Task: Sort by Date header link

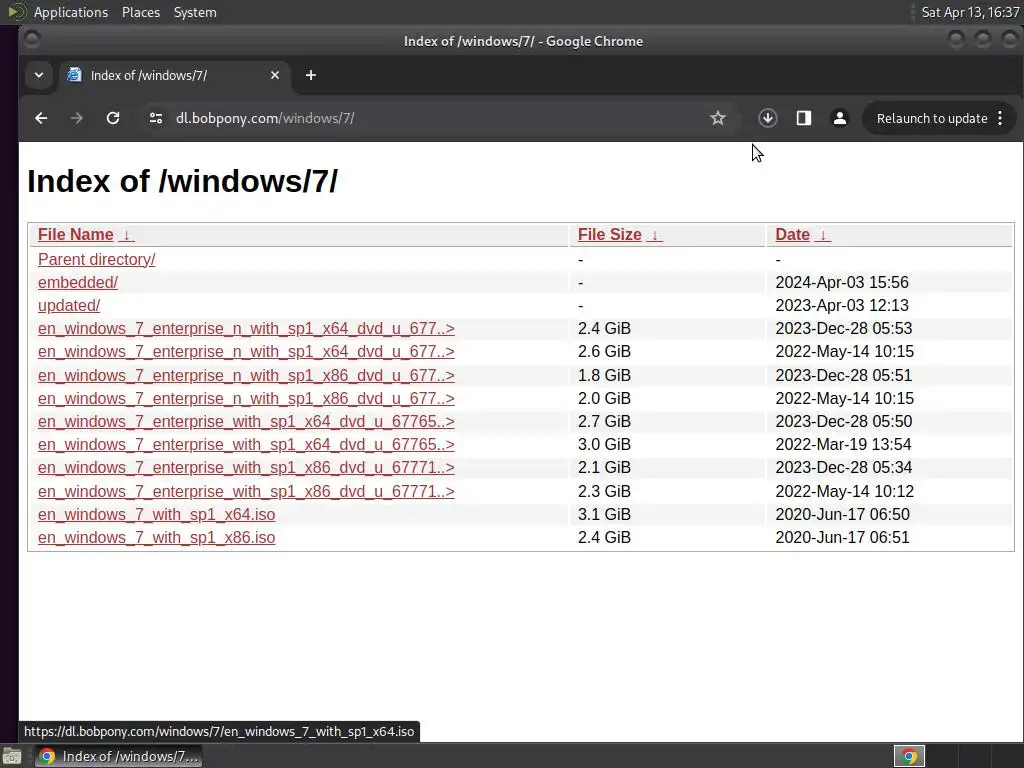Action: pos(792,234)
